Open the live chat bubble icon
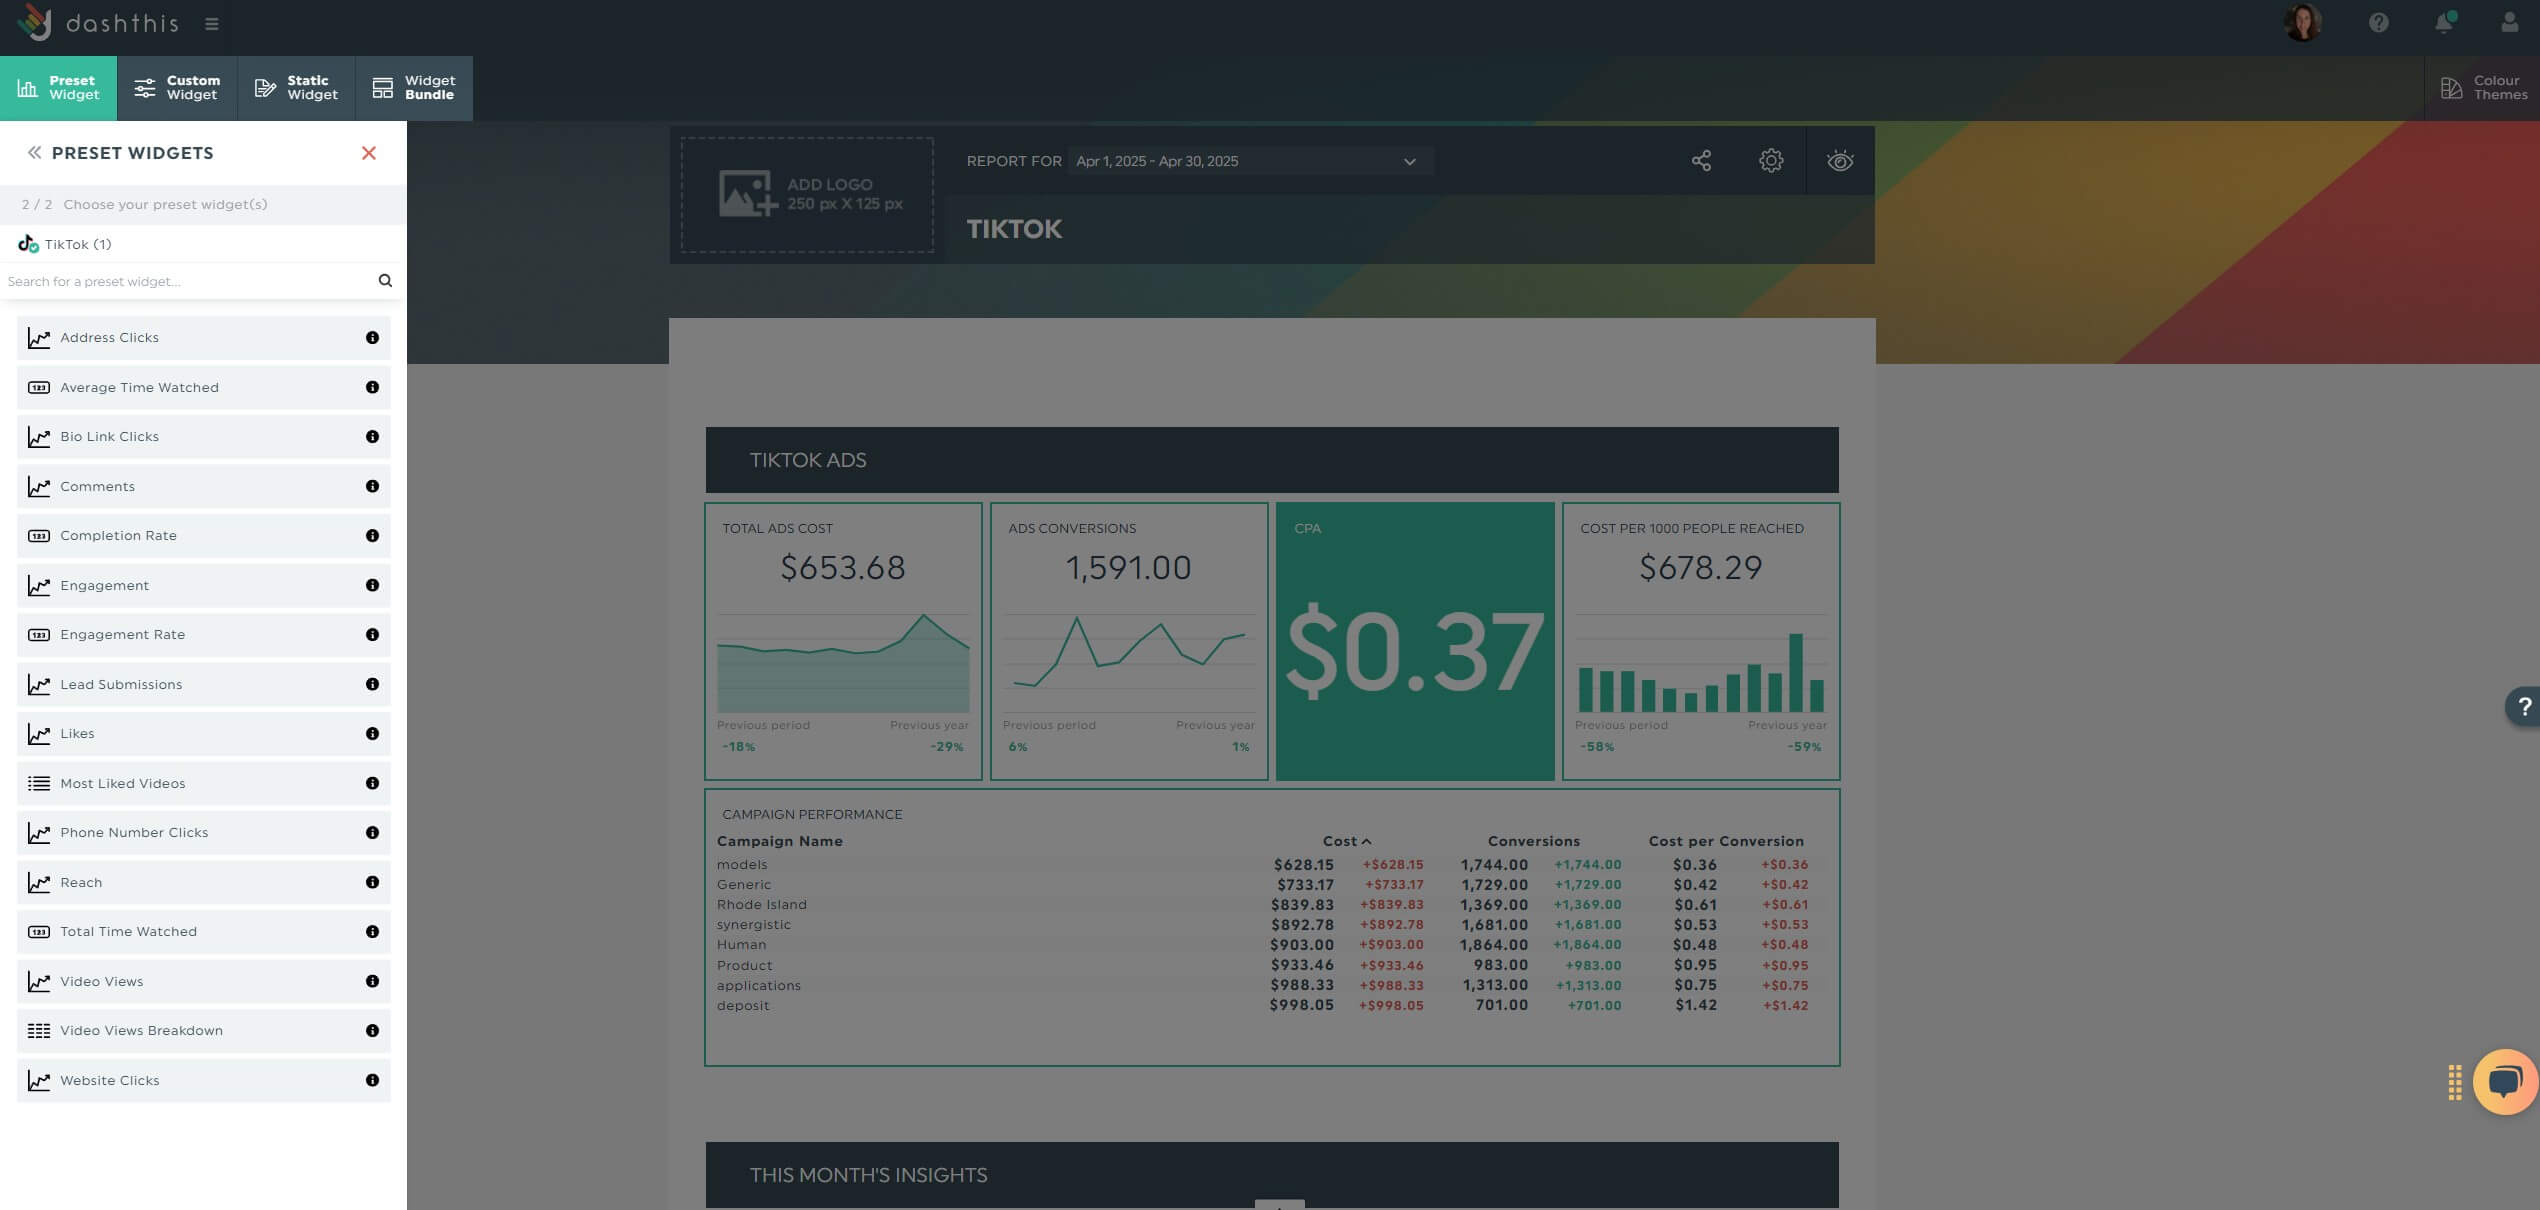The image size is (2540, 1210). (x=2505, y=1081)
